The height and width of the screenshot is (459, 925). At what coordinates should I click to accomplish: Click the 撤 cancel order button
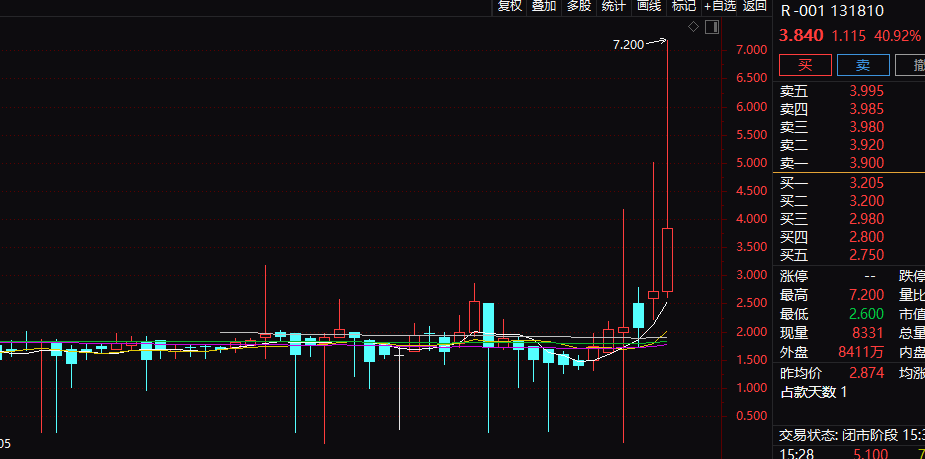point(915,66)
